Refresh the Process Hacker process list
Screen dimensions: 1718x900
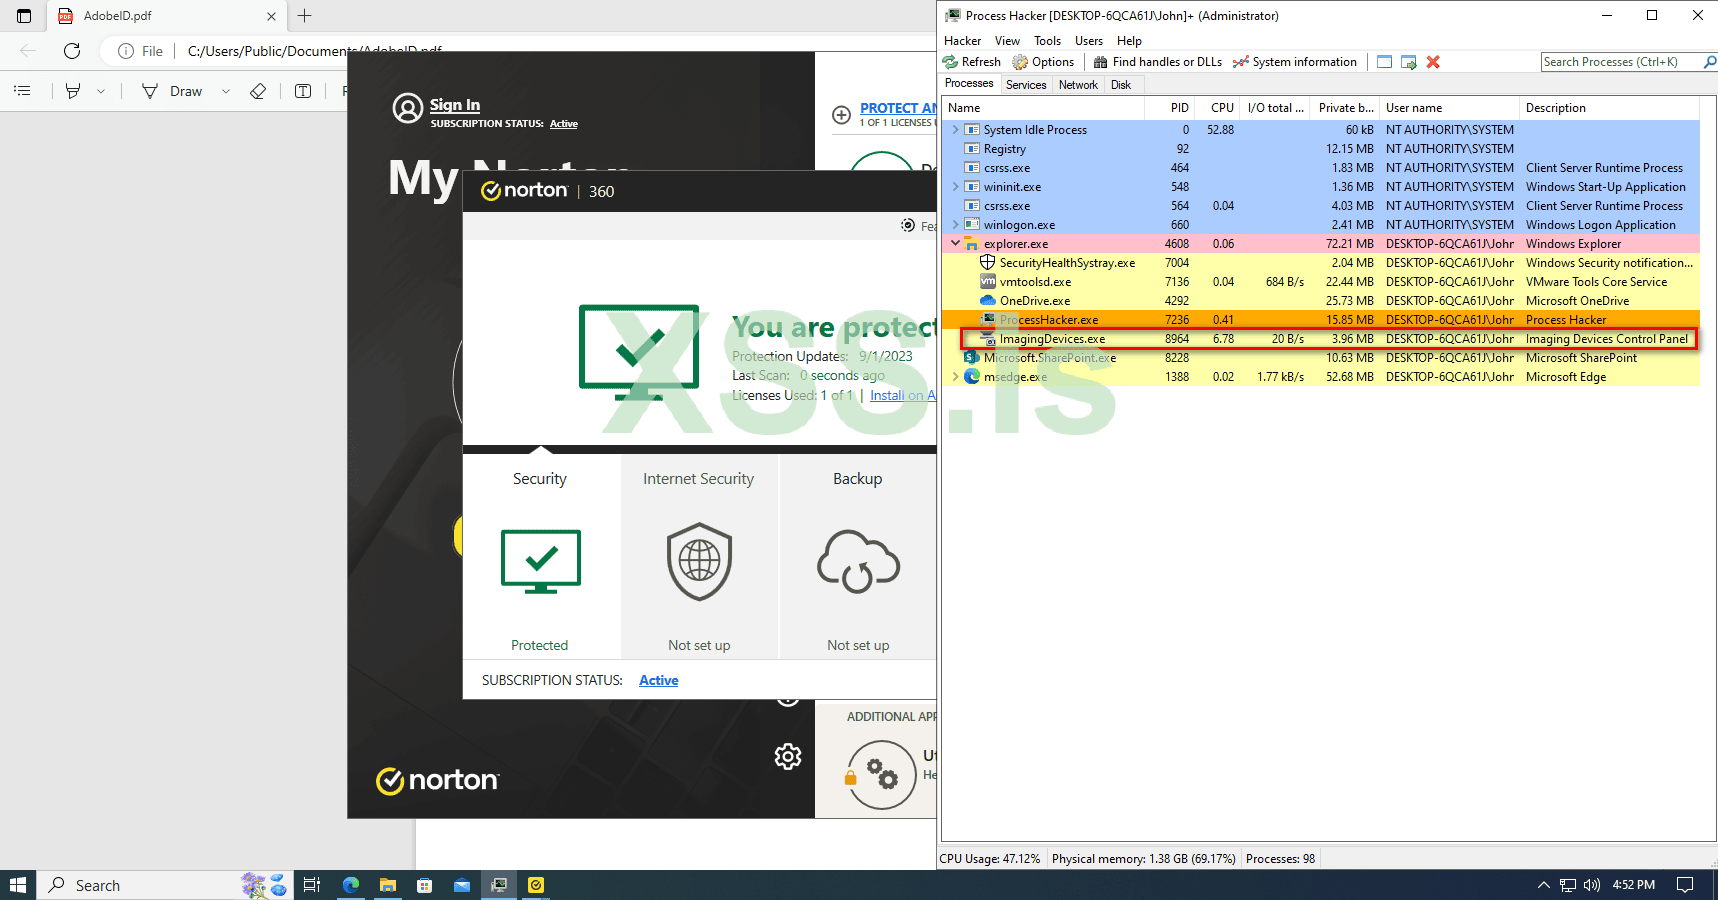(972, 62)
